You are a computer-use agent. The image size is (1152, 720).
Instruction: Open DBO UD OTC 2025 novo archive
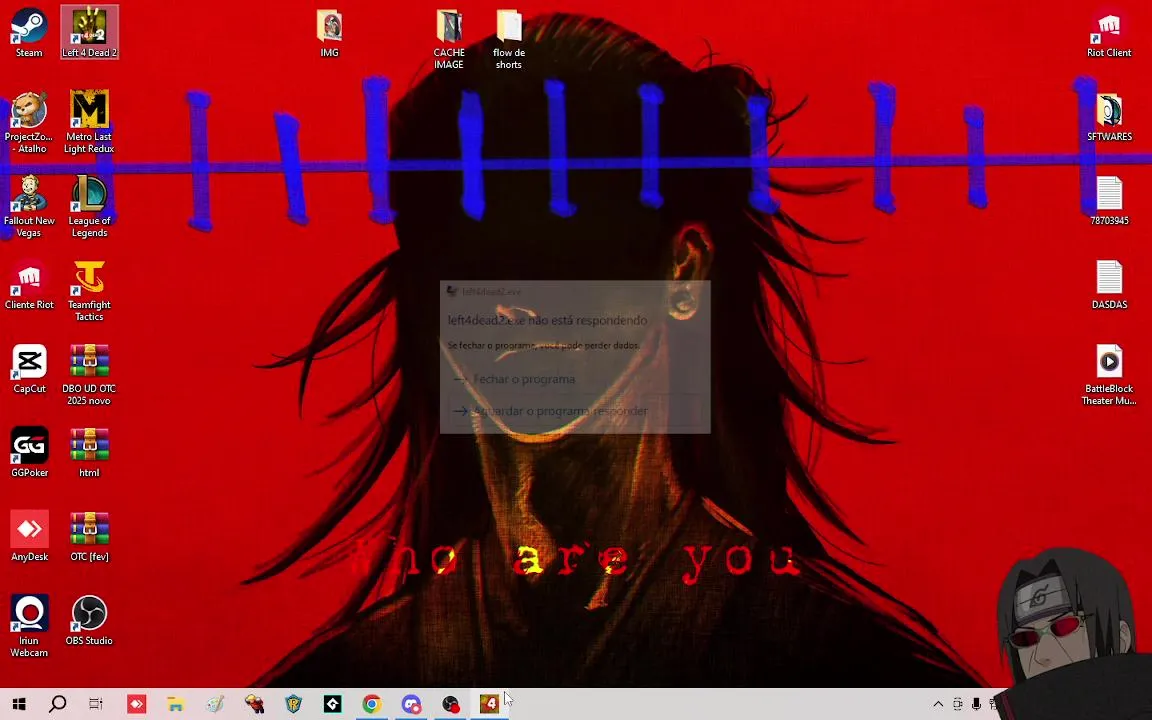89,375
